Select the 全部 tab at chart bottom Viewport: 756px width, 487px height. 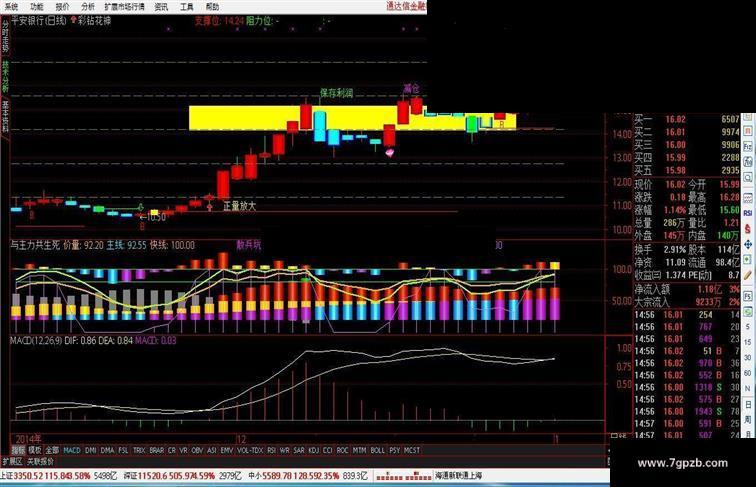(x=52, y=450)
